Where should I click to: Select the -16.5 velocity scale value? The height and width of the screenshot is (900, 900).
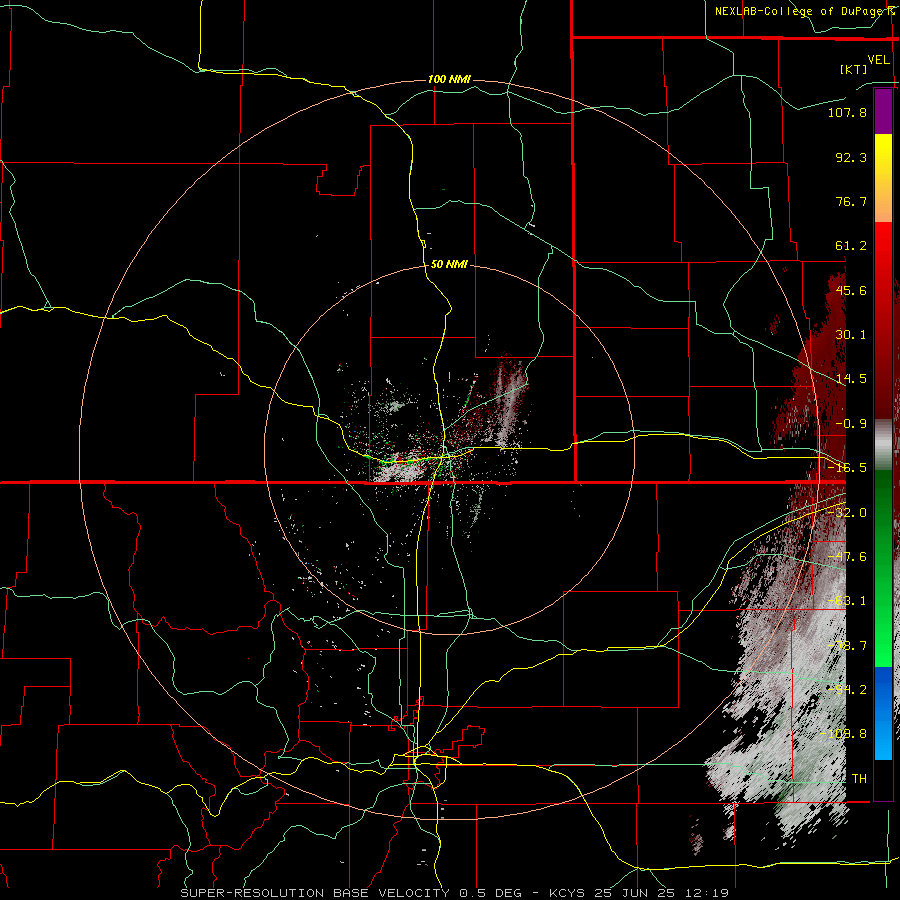coord(847,468)
